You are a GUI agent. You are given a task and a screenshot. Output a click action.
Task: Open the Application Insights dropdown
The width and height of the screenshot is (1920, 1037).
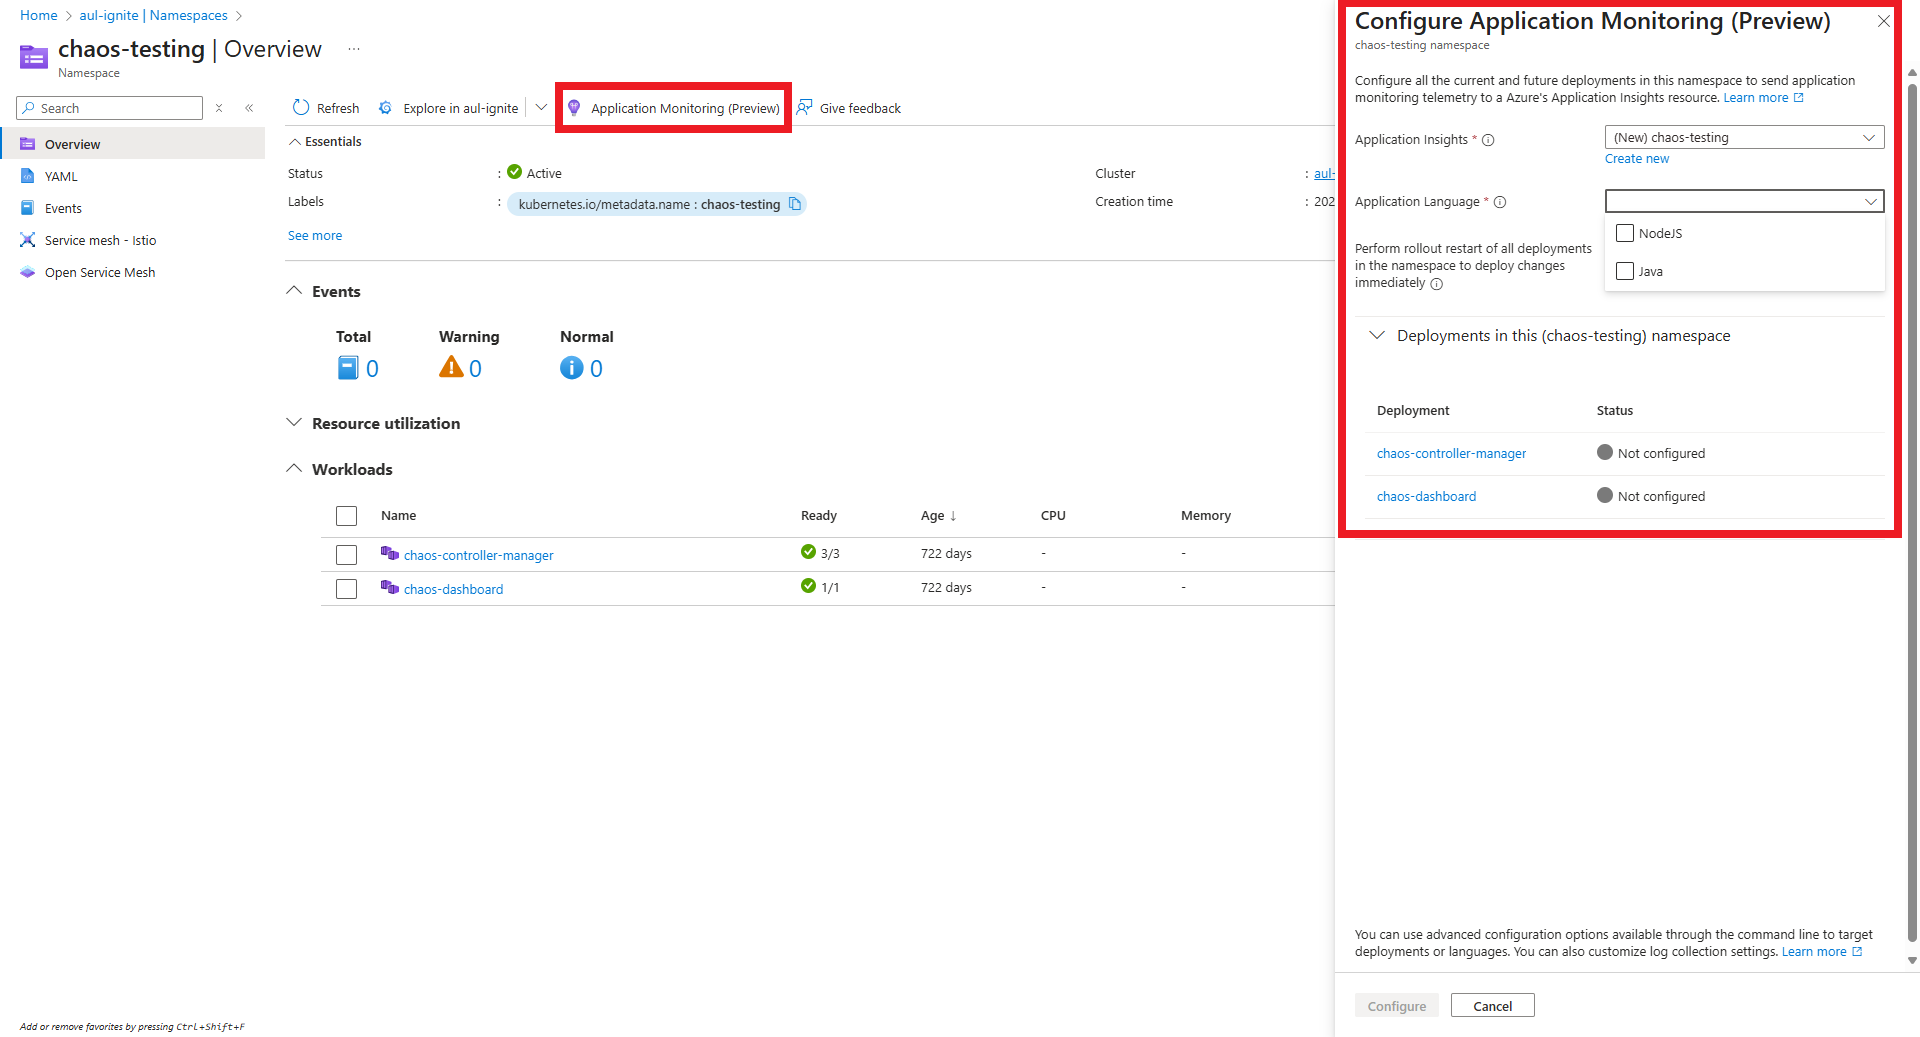pyautogui.click(x=1744, y=138)
